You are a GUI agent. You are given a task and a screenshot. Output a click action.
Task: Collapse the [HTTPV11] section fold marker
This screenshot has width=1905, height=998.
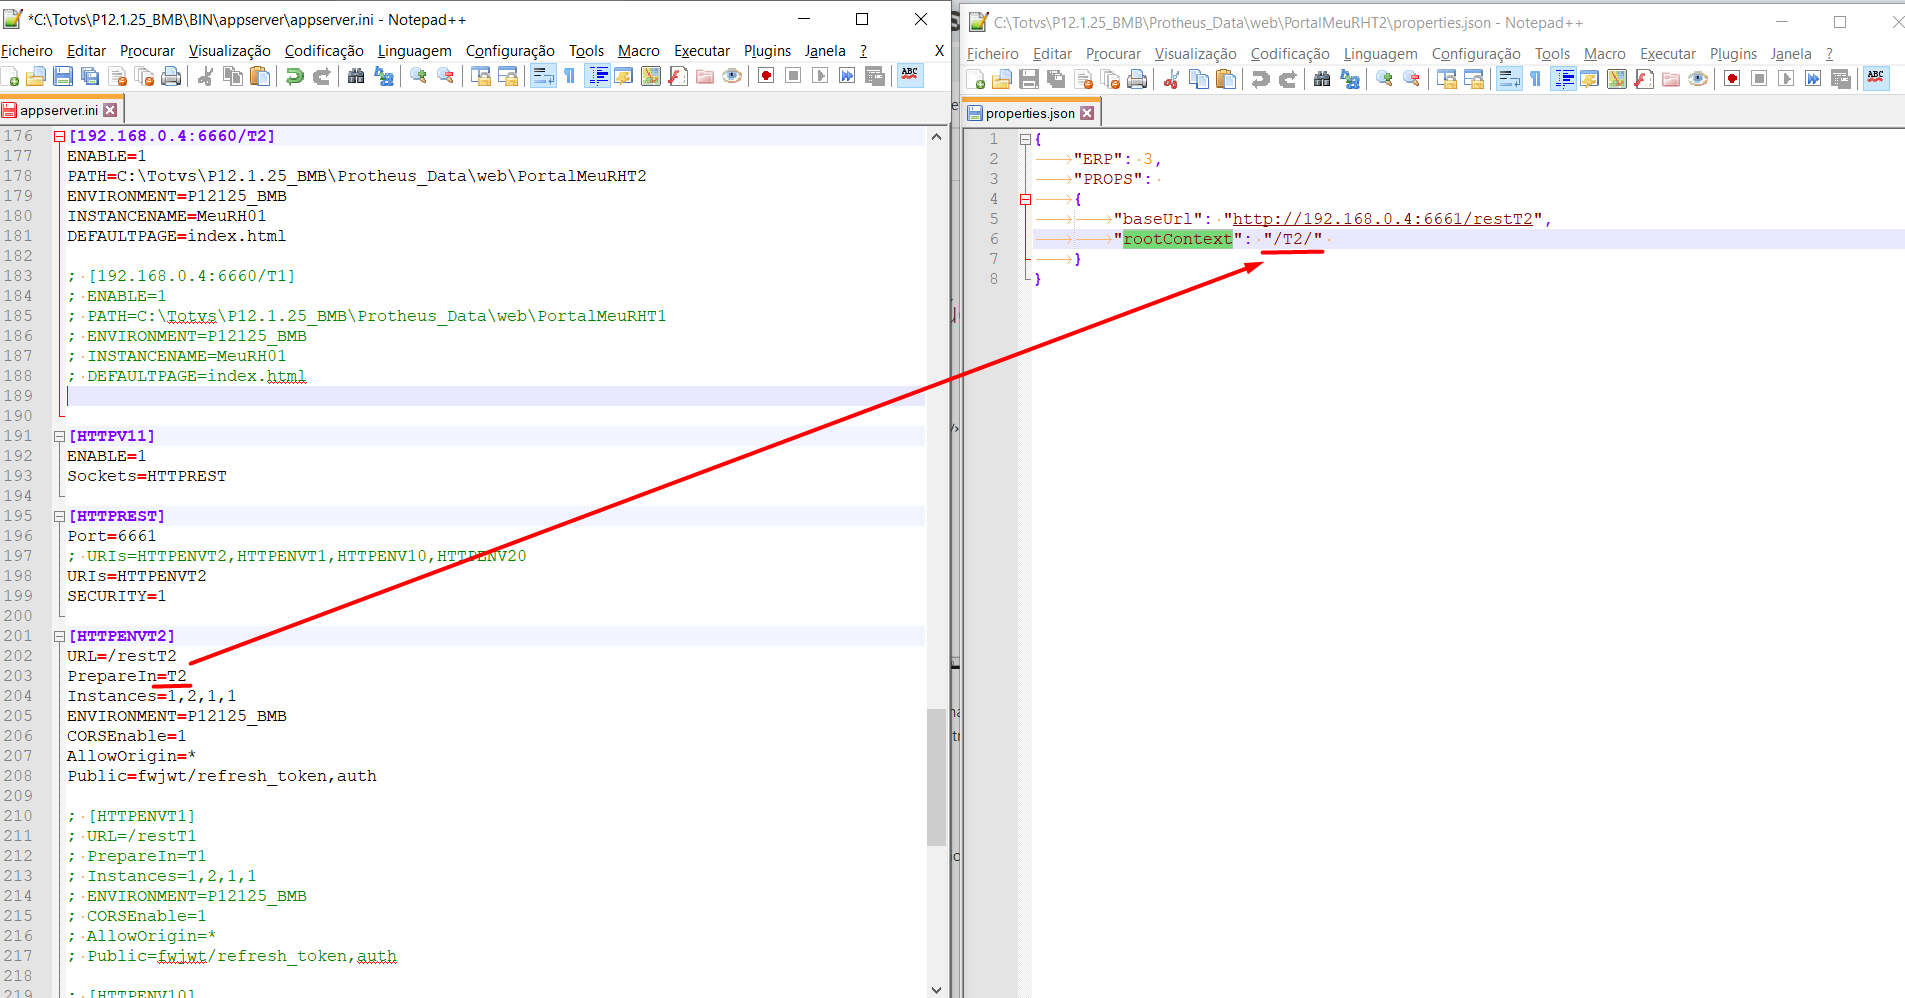pos(59,436)
